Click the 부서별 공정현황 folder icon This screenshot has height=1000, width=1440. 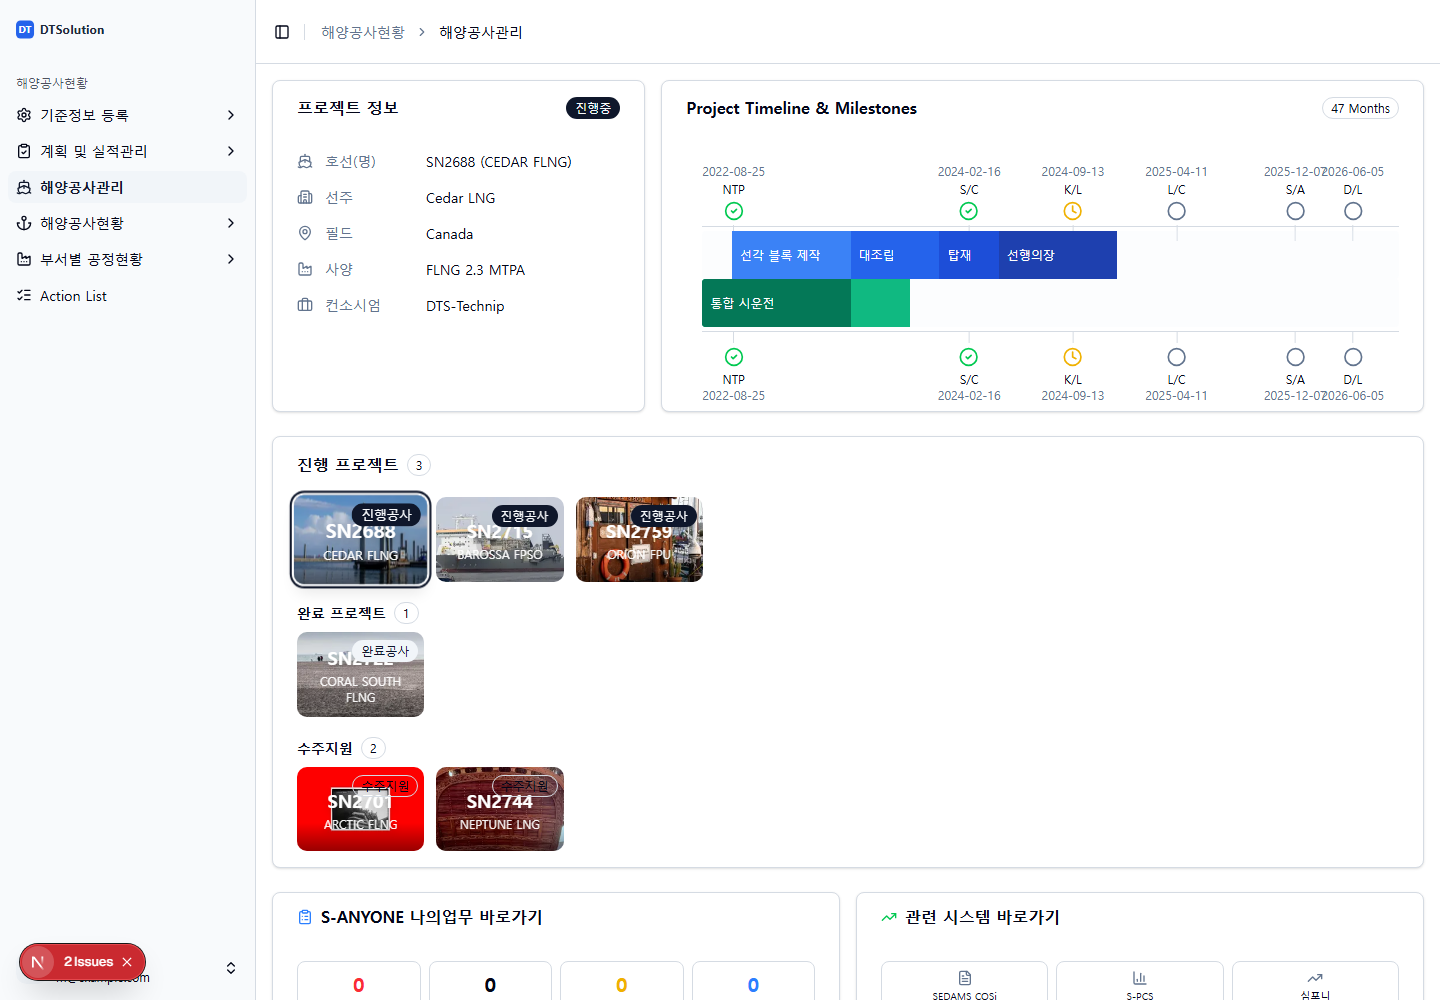coord(24,259)
